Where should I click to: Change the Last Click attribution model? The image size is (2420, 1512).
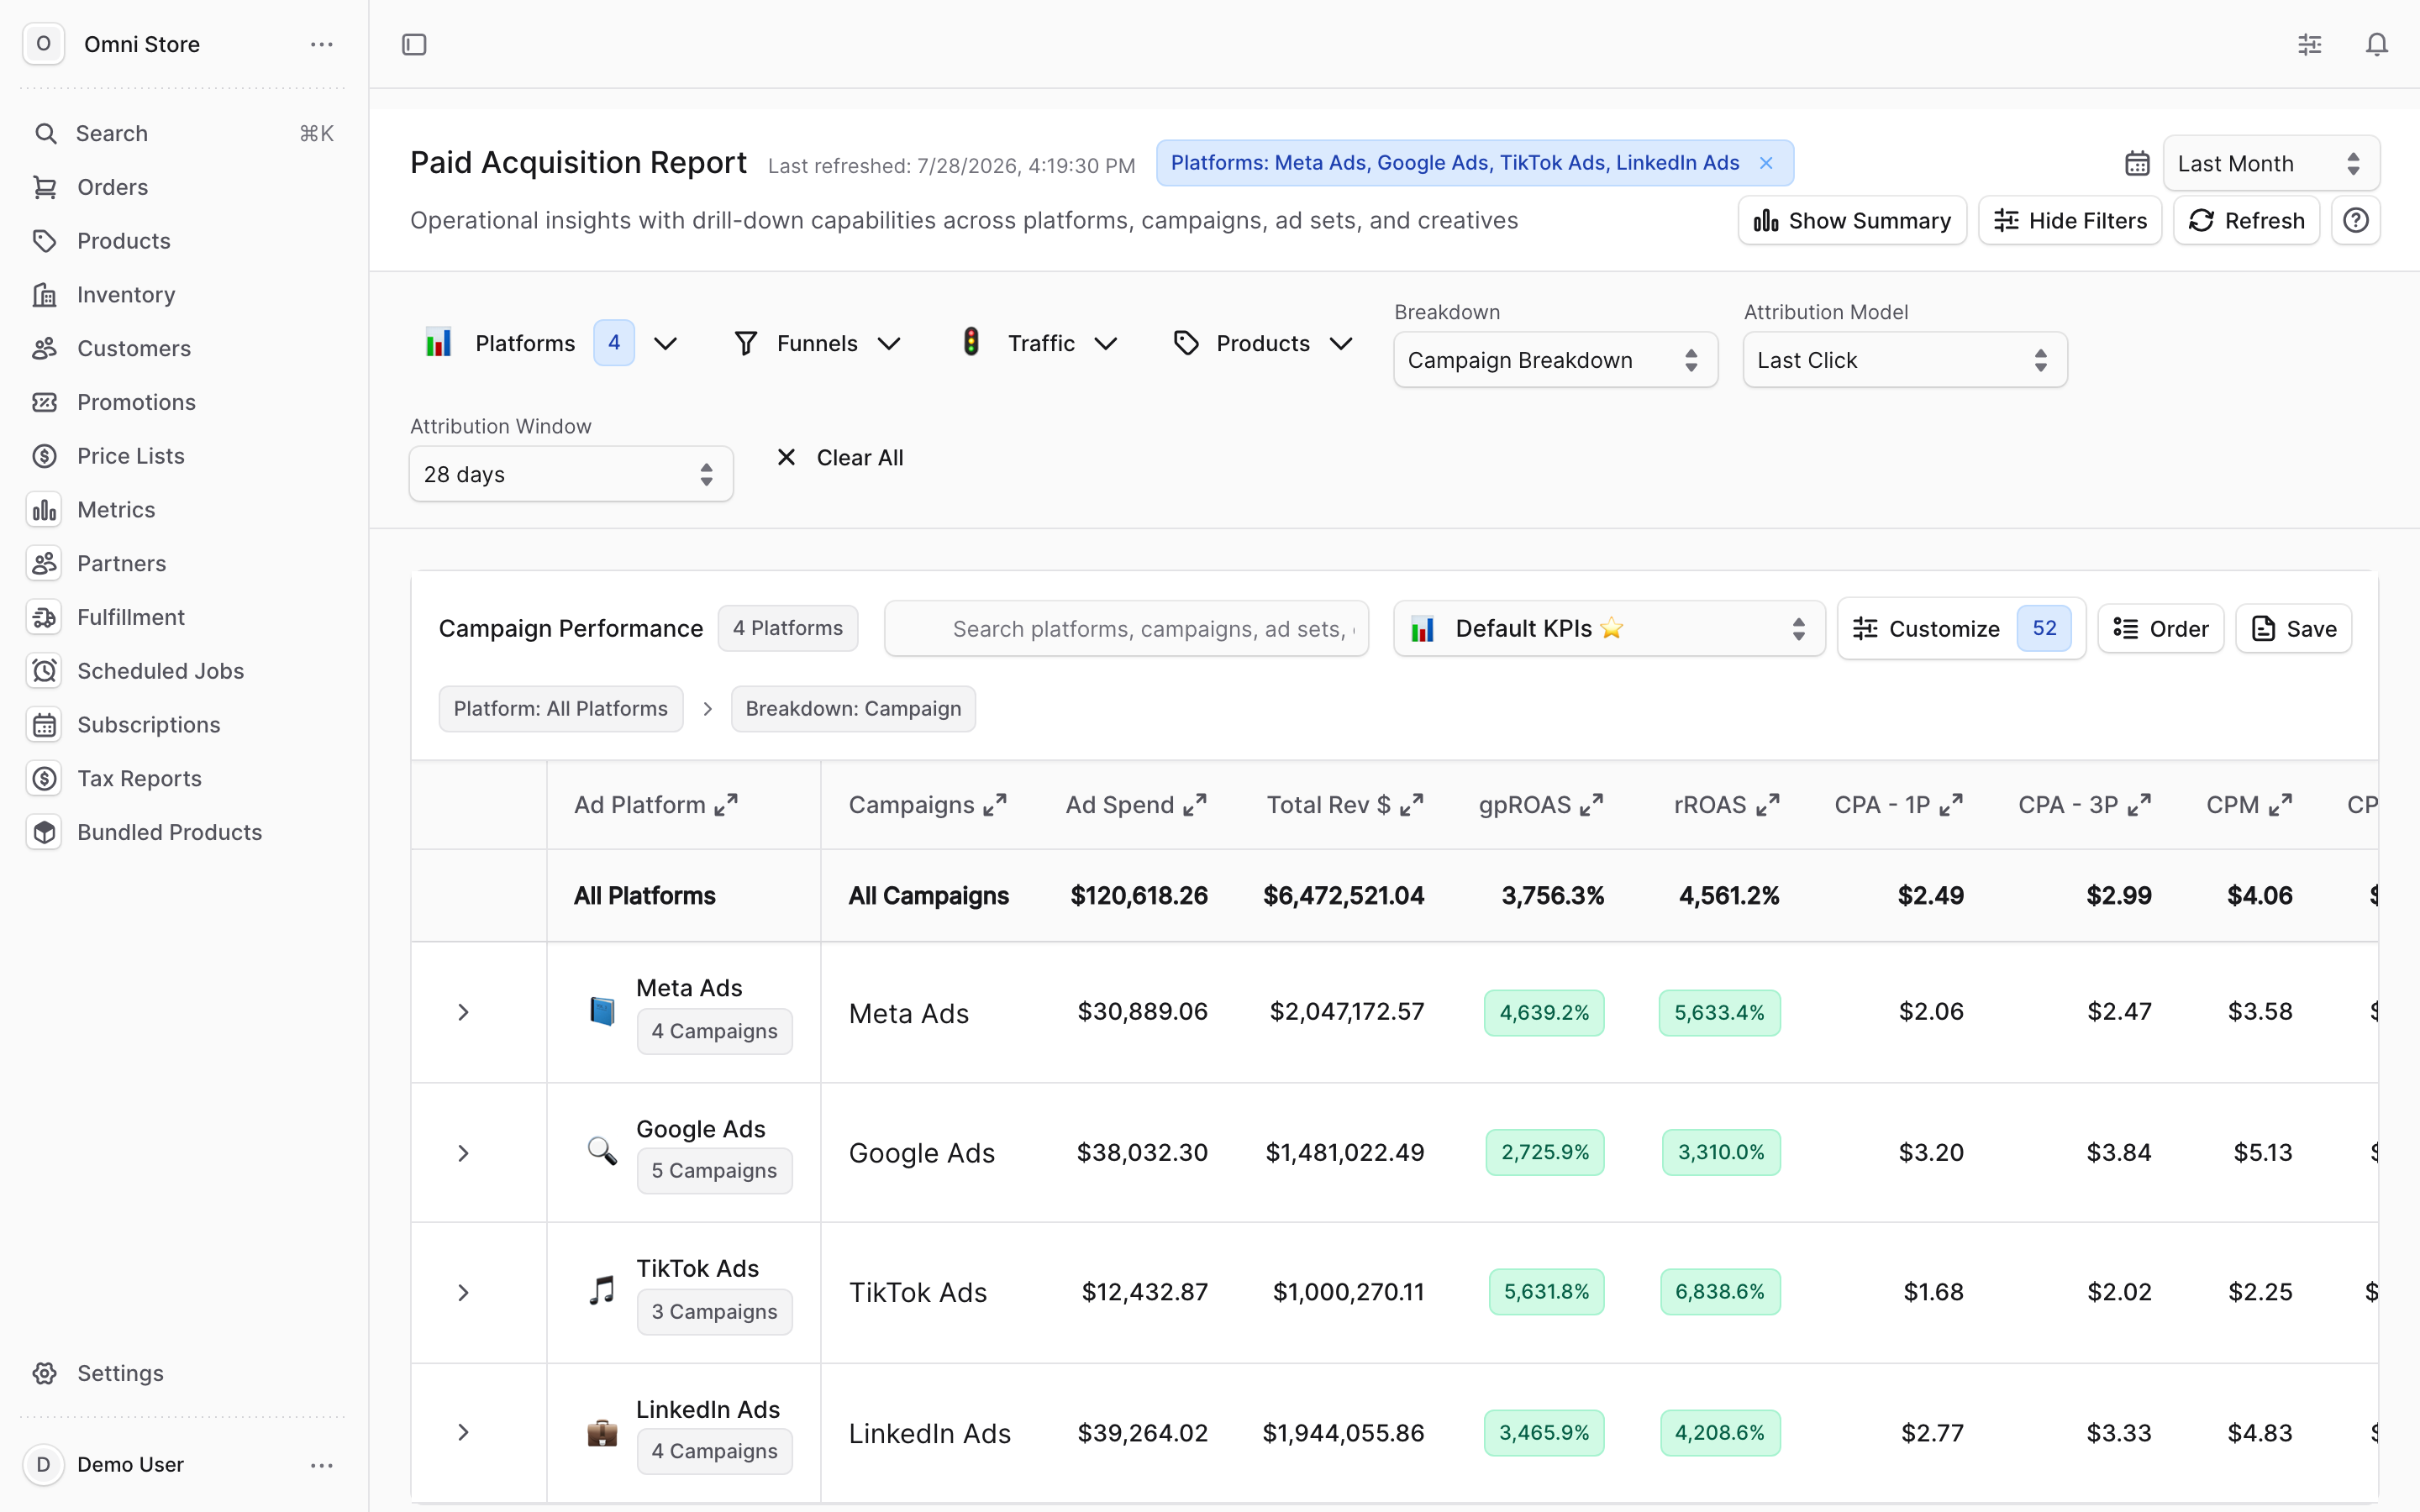1904,360
